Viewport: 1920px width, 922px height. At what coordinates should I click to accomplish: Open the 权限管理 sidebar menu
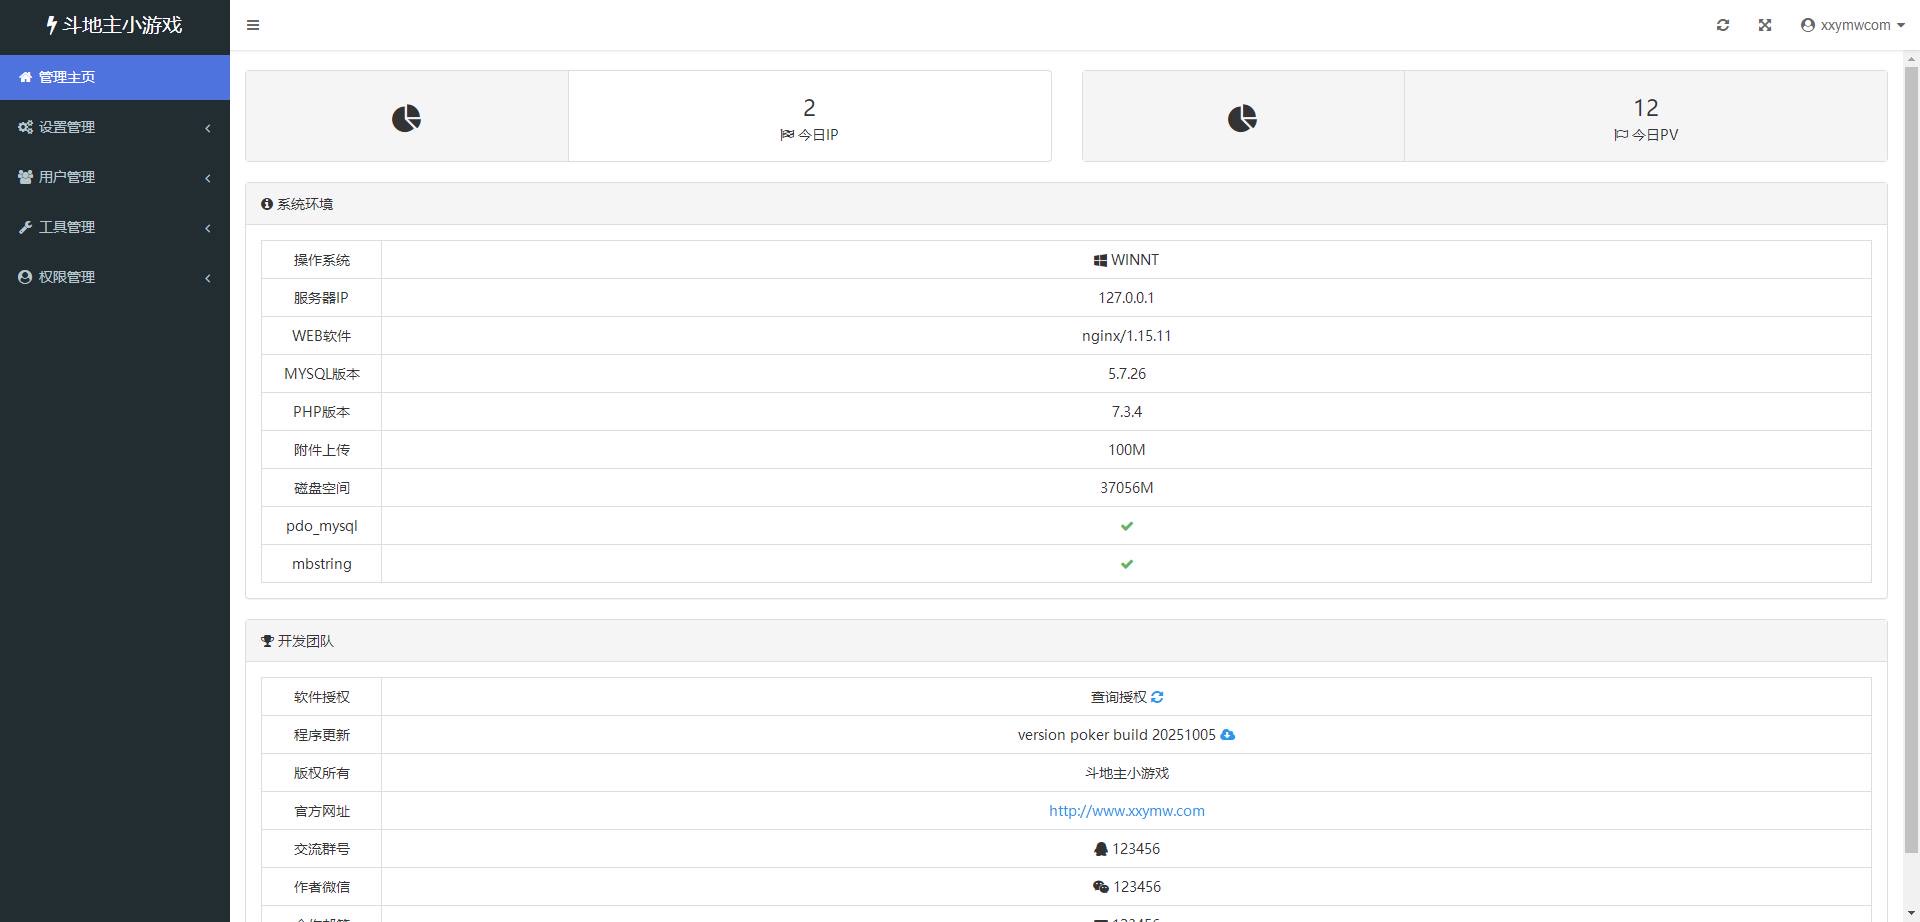point(66,277)
